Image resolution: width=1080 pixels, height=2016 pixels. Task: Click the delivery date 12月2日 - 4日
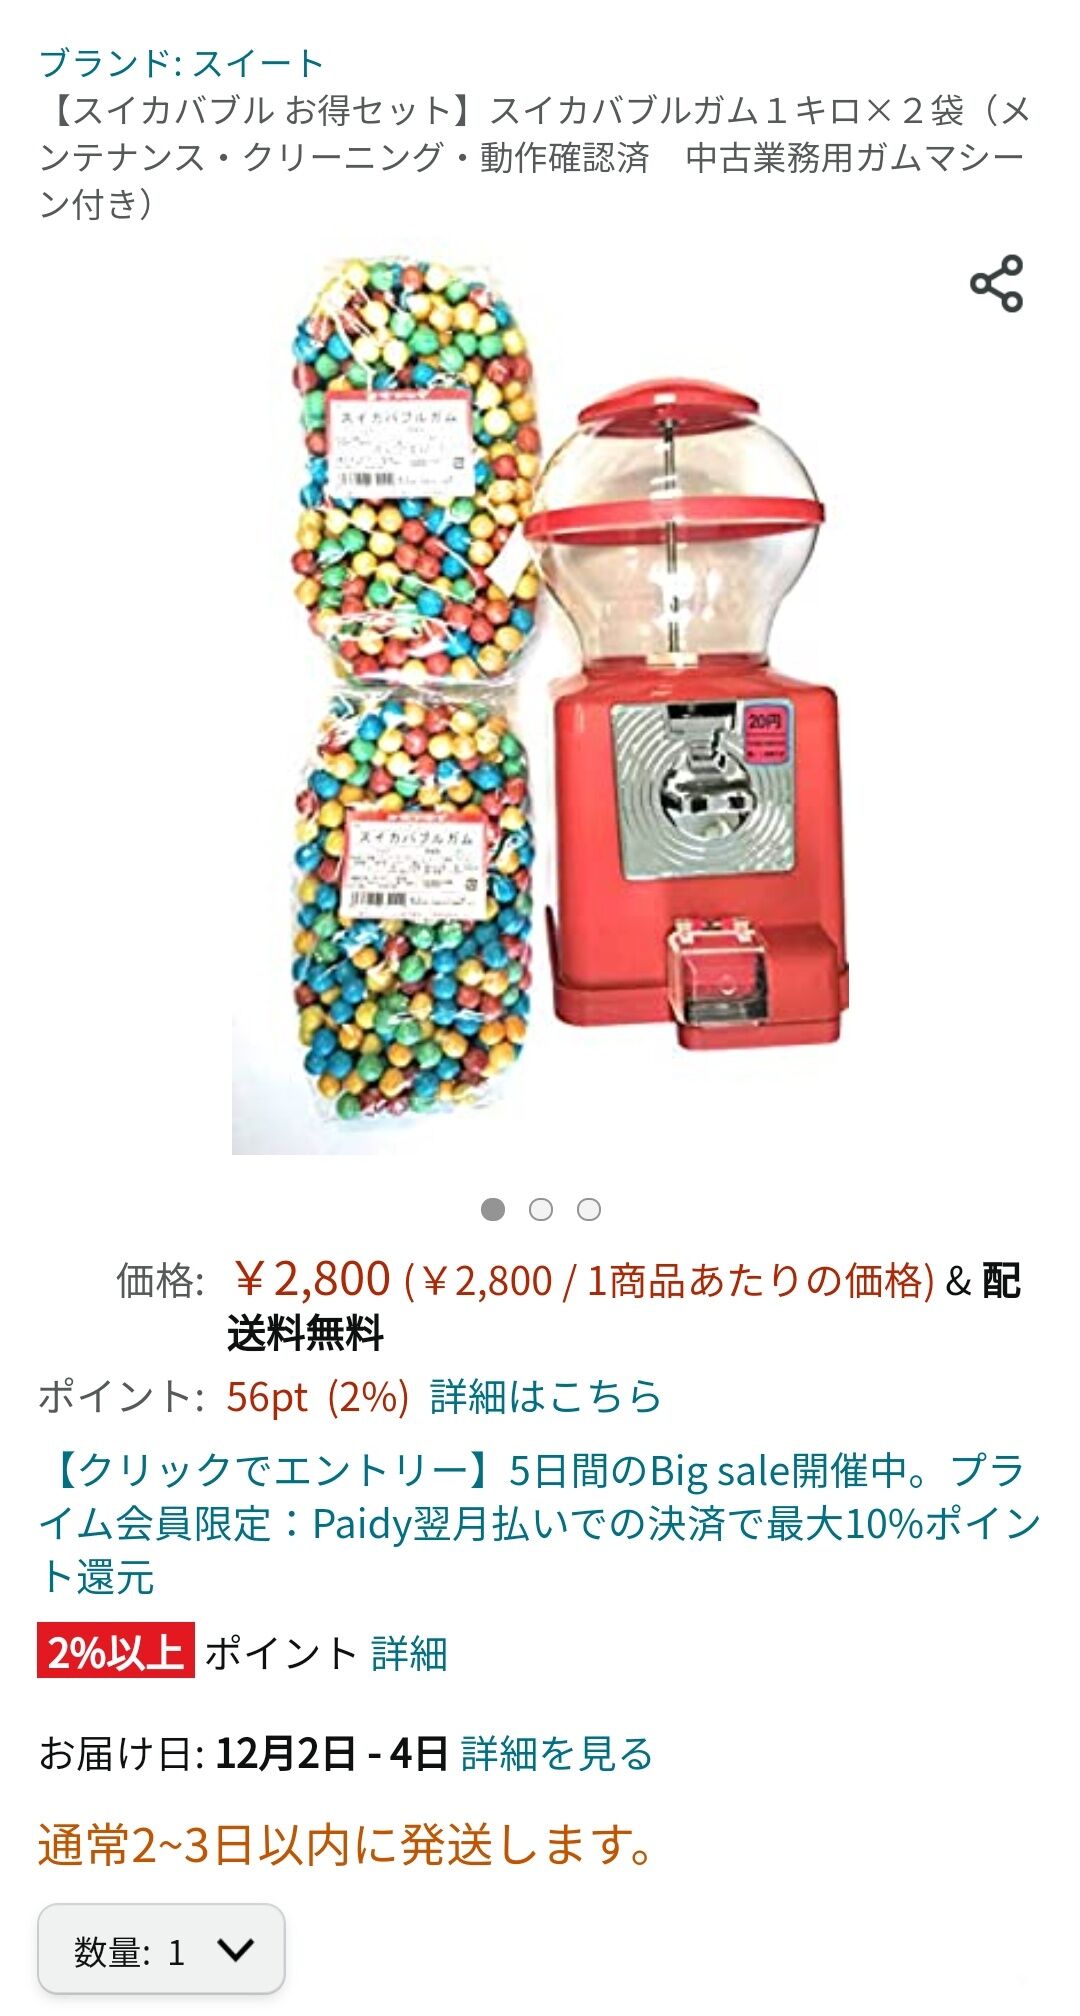(331, 1753)
